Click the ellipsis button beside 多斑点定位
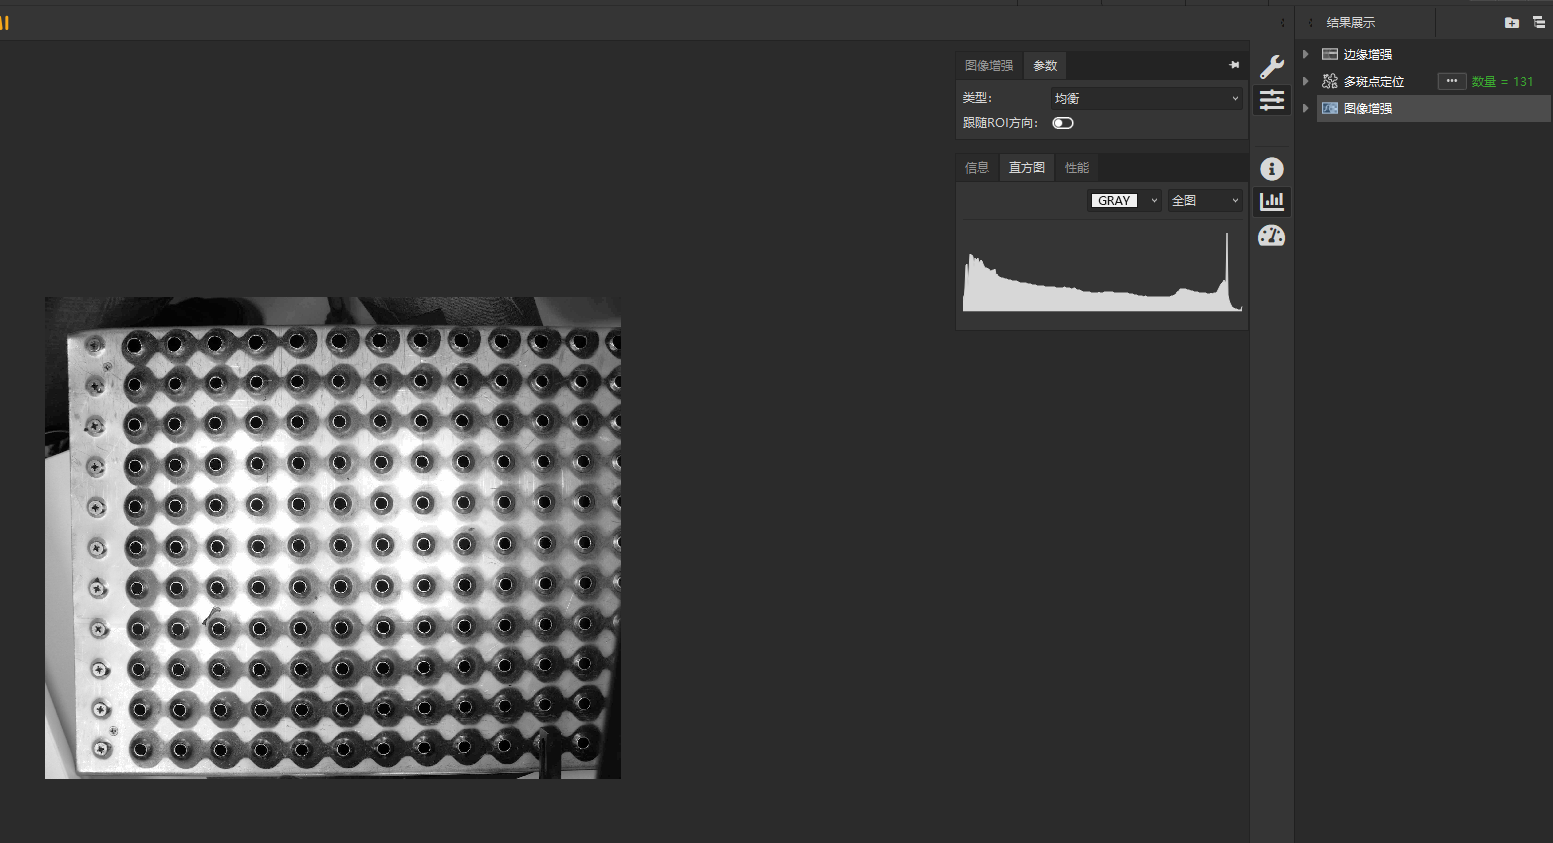 1451,81
